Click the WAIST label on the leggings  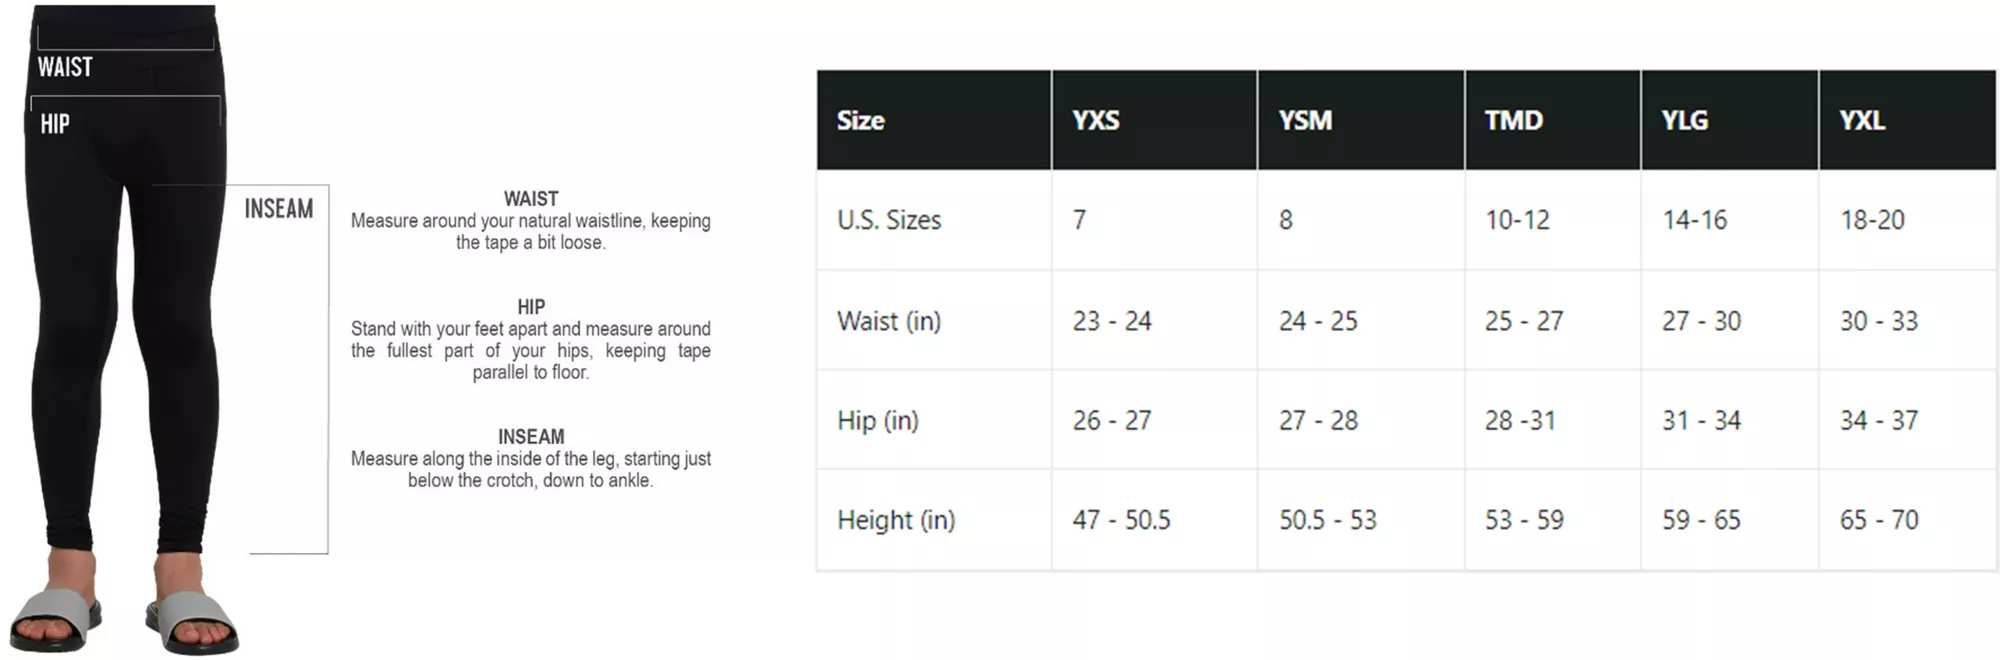pos(65,67)
